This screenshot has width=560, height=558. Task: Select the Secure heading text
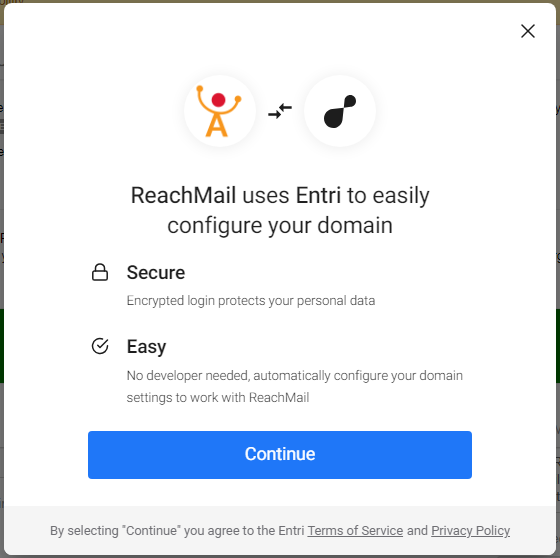pyautogui.click(x=156, y=273)
